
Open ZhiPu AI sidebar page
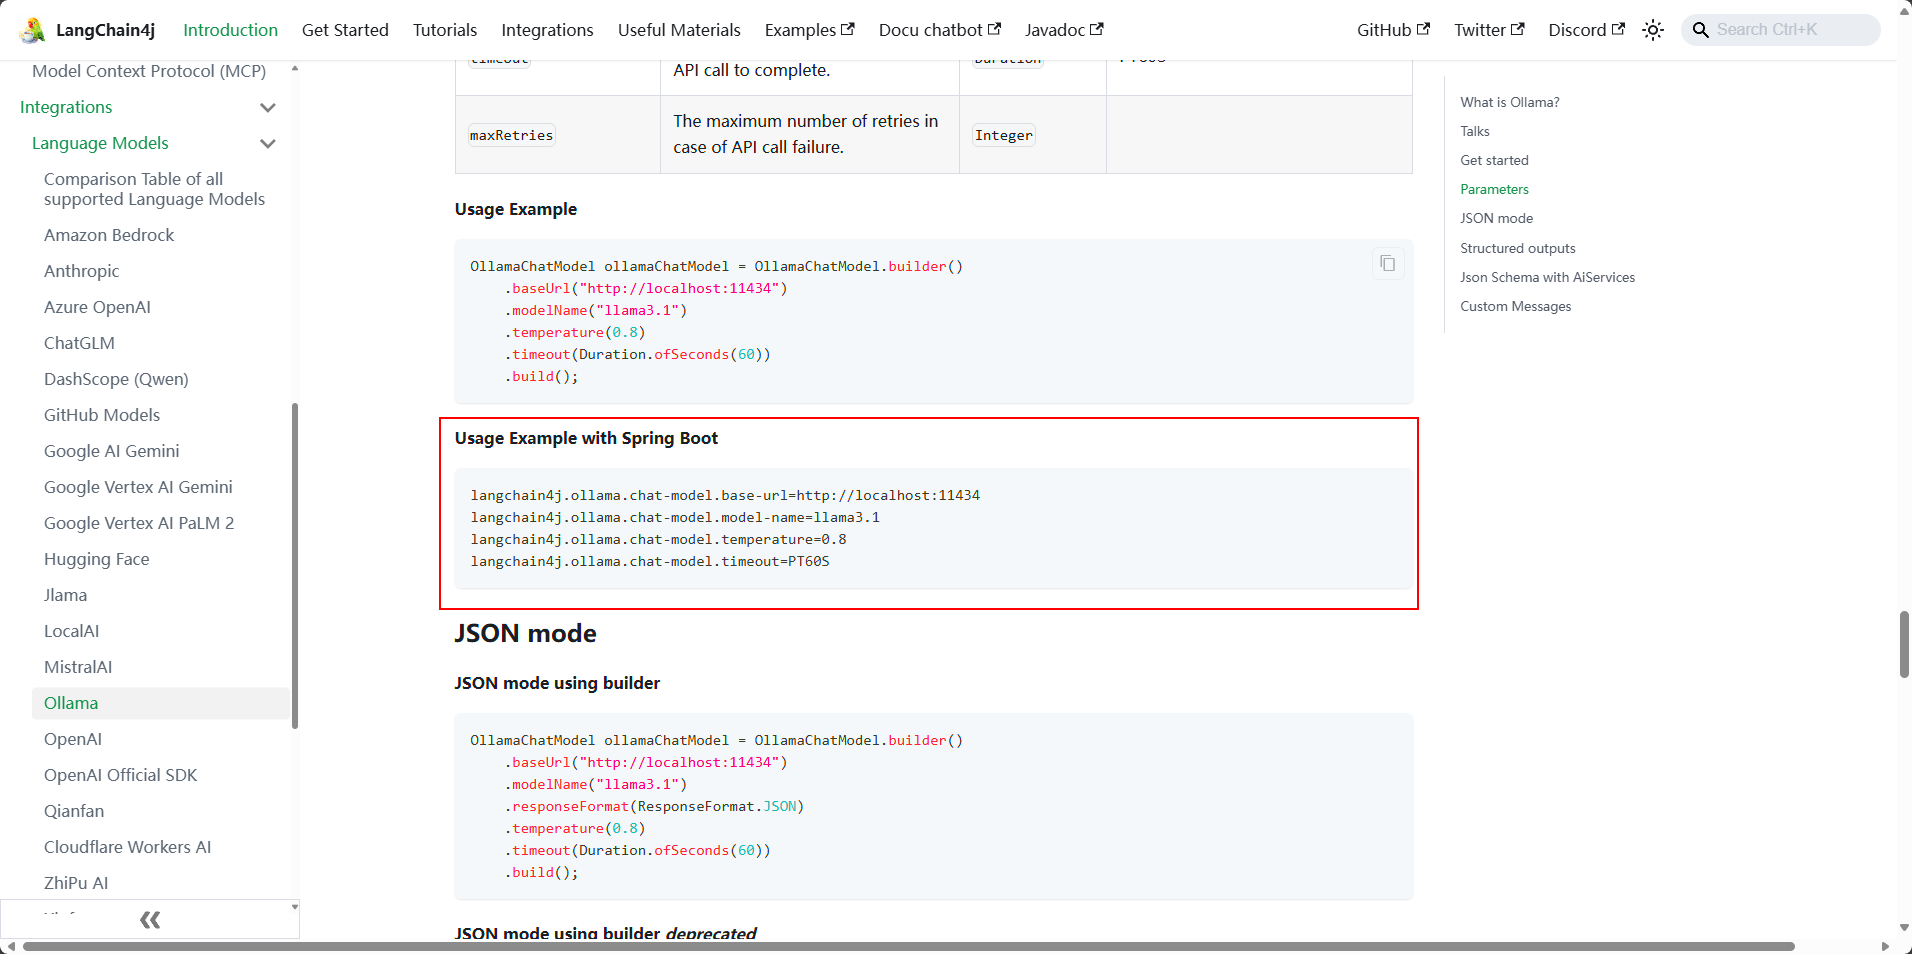(x=76, y=883)
